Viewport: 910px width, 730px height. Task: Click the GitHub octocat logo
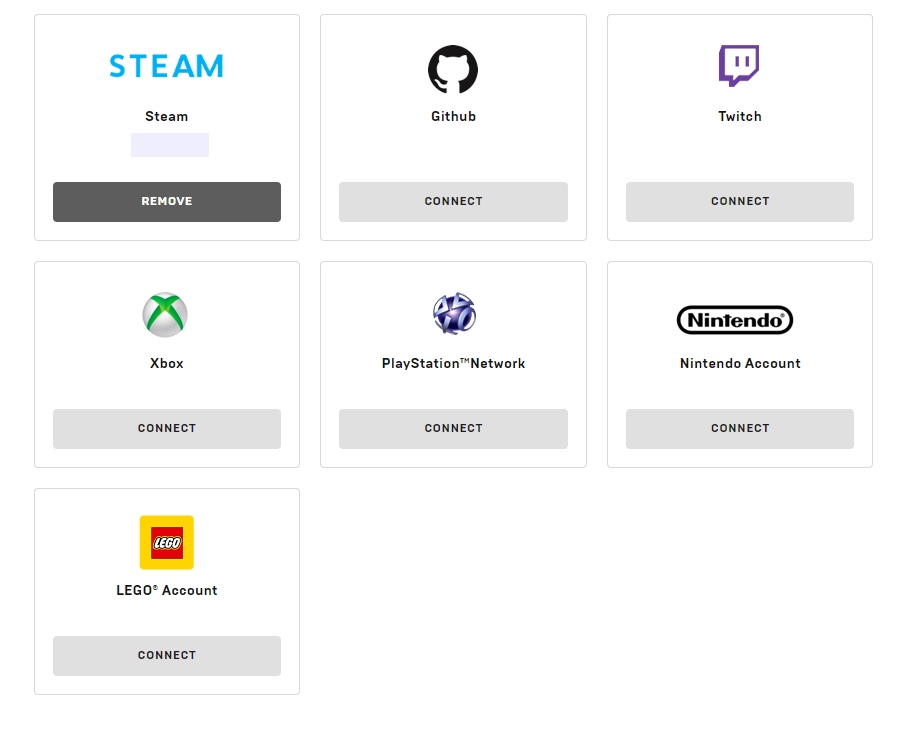[453, 69]
